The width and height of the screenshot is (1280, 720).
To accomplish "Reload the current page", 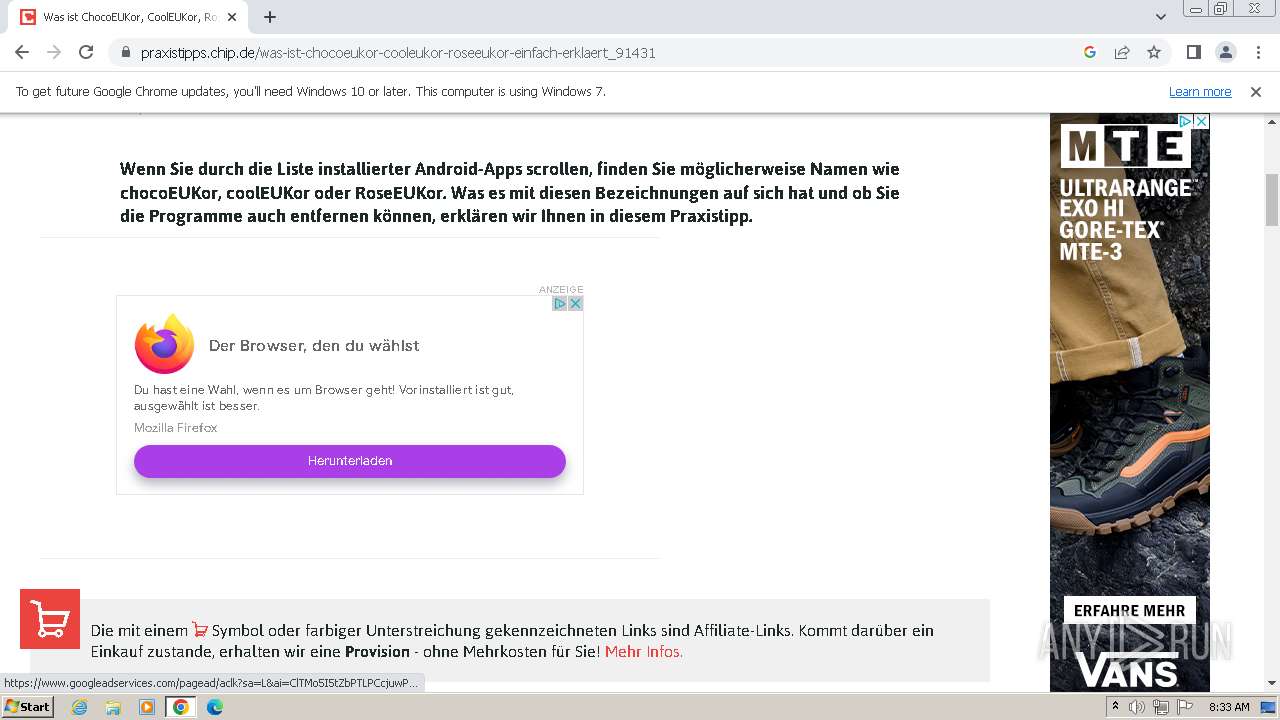I will pyautogui.click(x=86, y=53).
